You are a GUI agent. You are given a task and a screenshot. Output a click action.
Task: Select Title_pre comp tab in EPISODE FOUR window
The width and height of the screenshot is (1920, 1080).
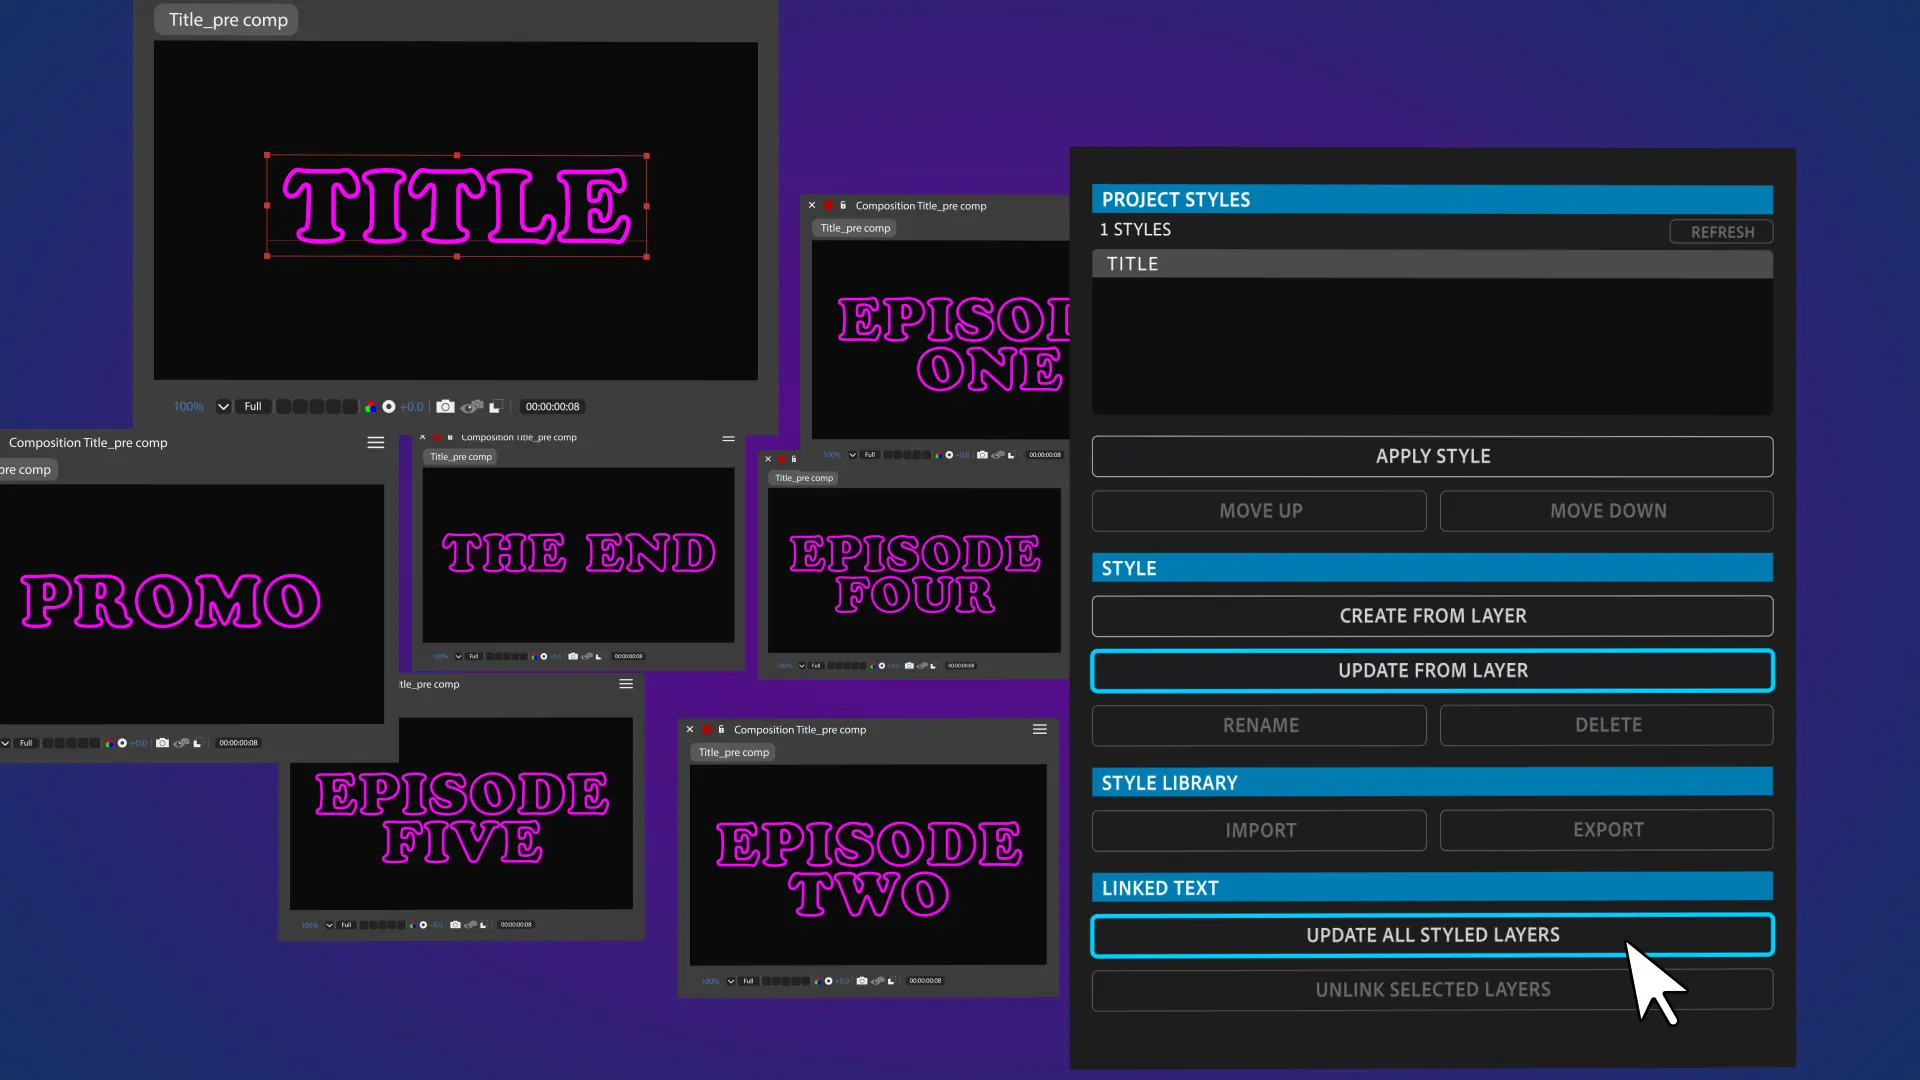point(804,478)
